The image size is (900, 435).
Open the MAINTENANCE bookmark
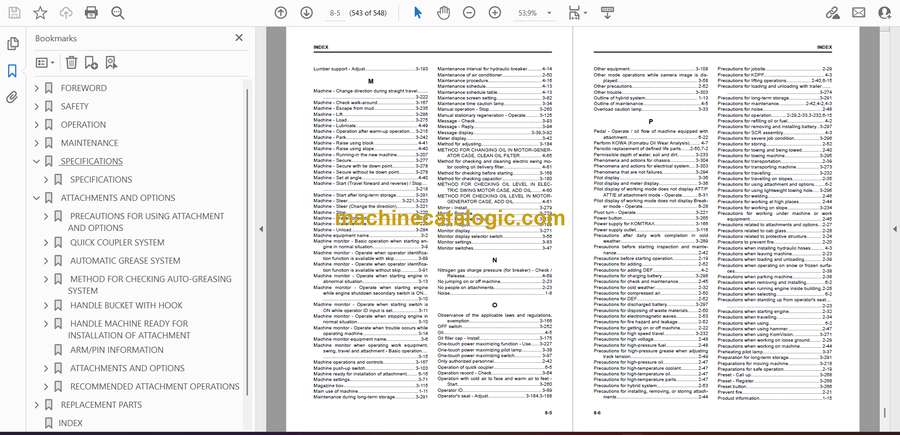[x=90, y=143]
